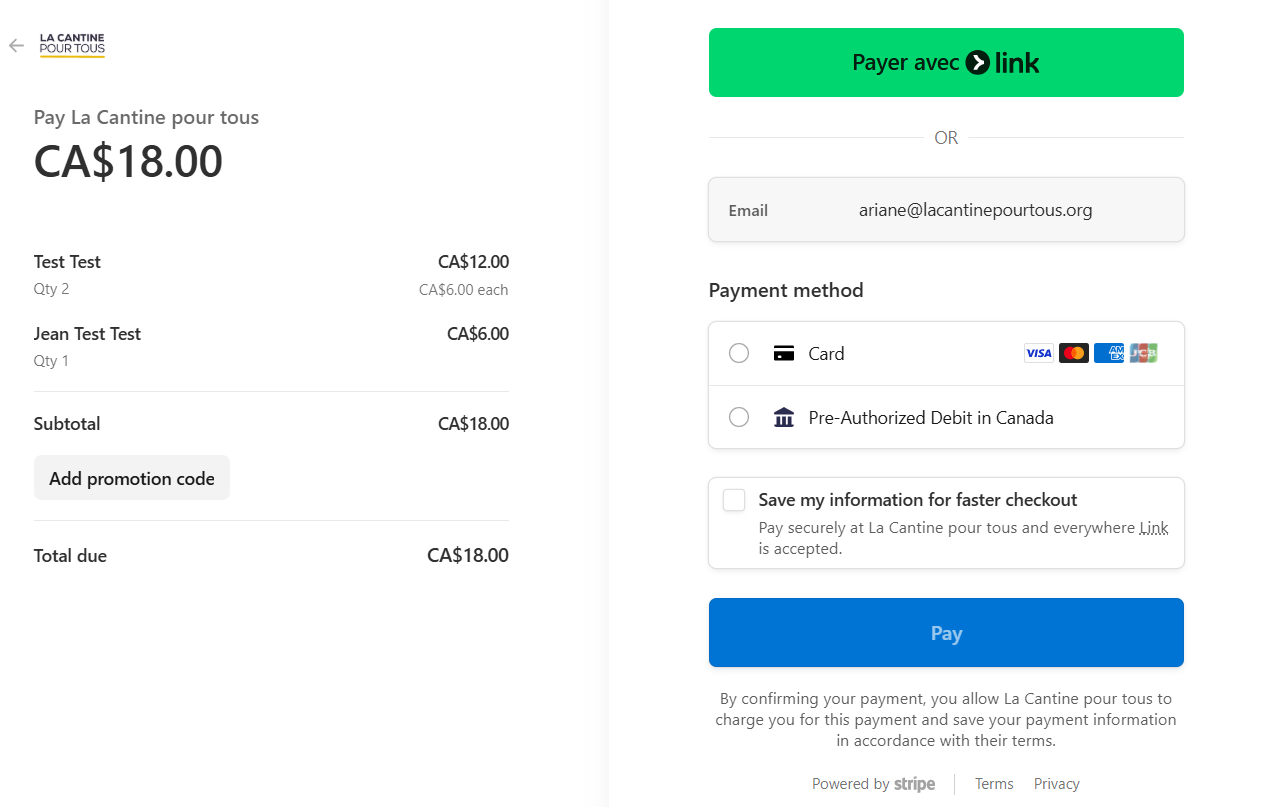Click Add promotion code button
This screenshot has width=1278, height=807.
132,478
